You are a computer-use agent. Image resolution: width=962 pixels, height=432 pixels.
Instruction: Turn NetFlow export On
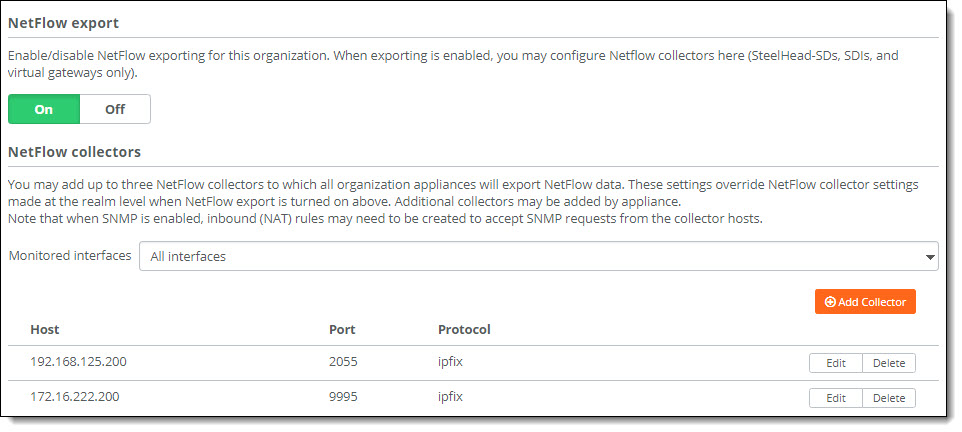44,109
